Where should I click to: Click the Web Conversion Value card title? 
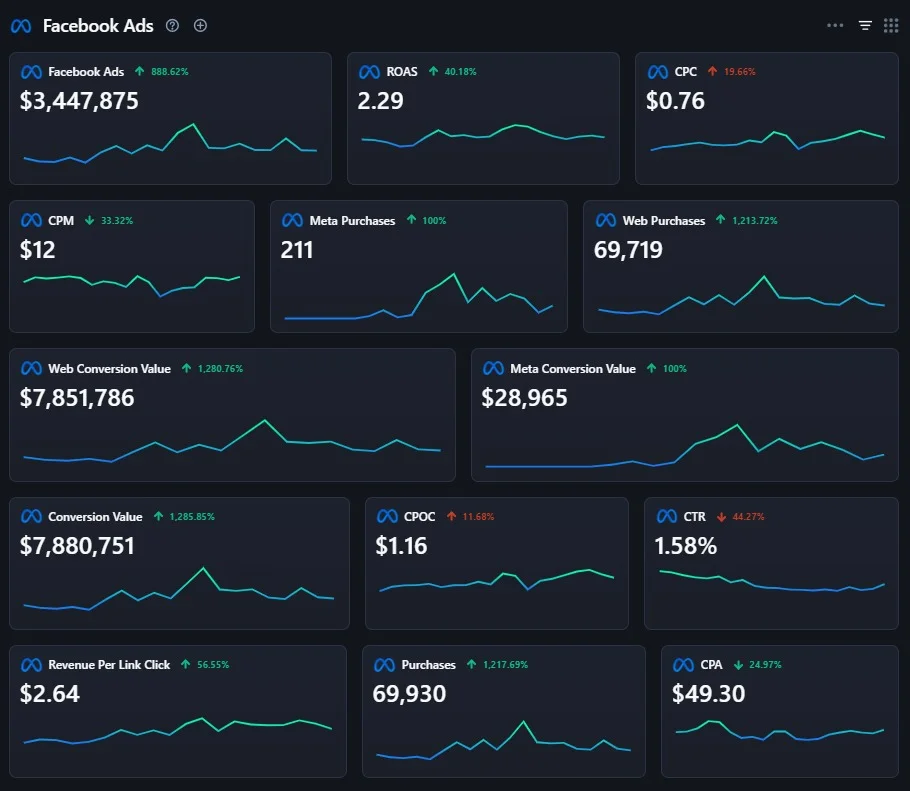point(110,369)
